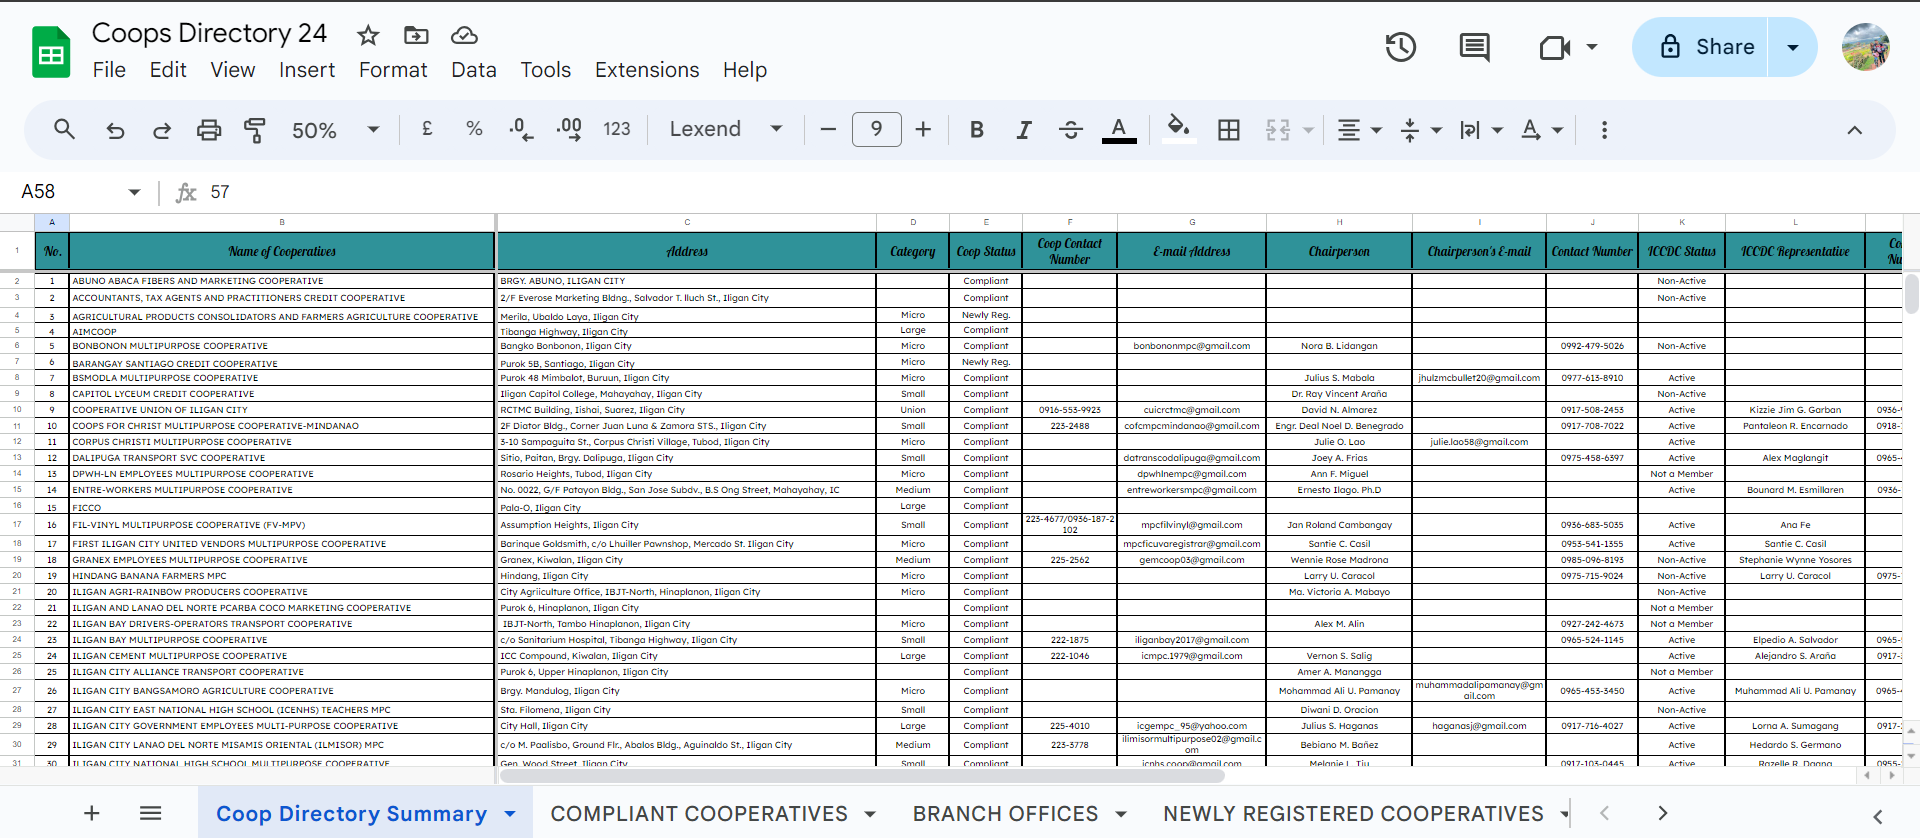Open version history clock icon
This screenshot has height=838, width=1920.
tap(1400, 47)
